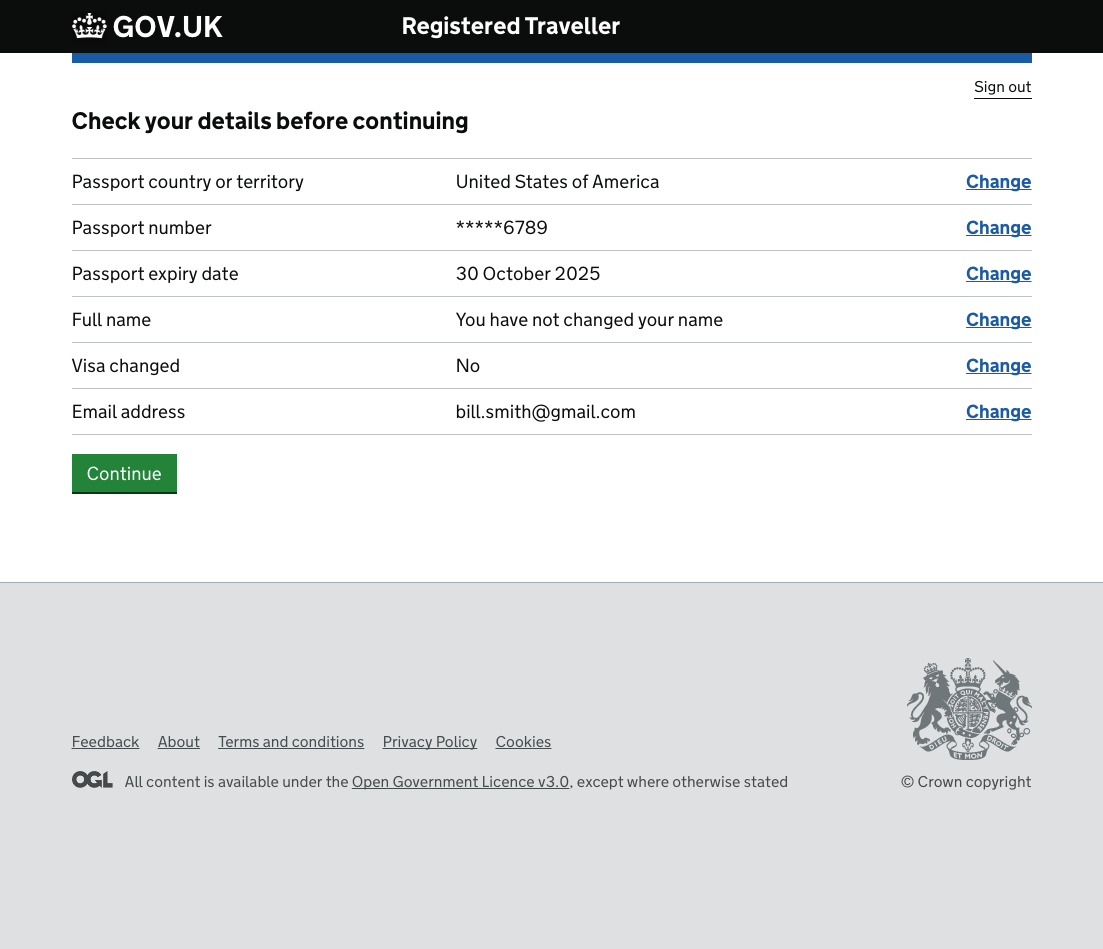
Task: Go to the Cookies page
Action: (x=523, y=742)
